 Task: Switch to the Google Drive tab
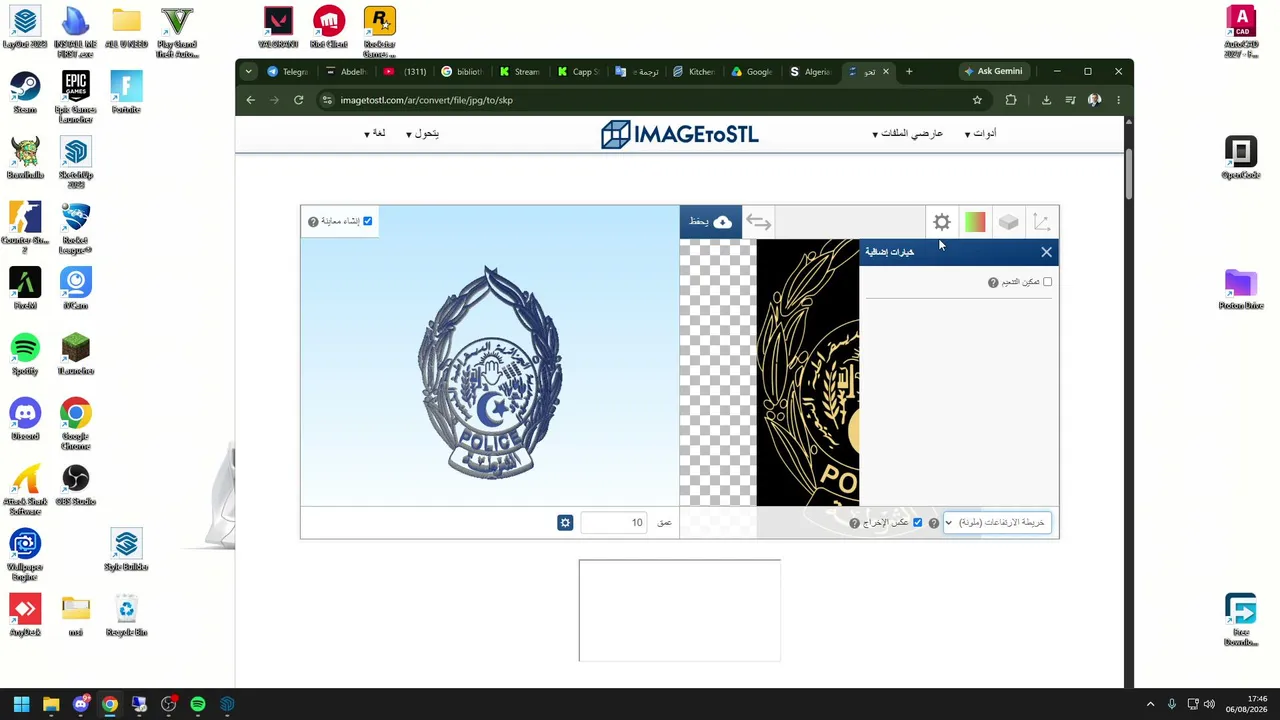point(752,72)
